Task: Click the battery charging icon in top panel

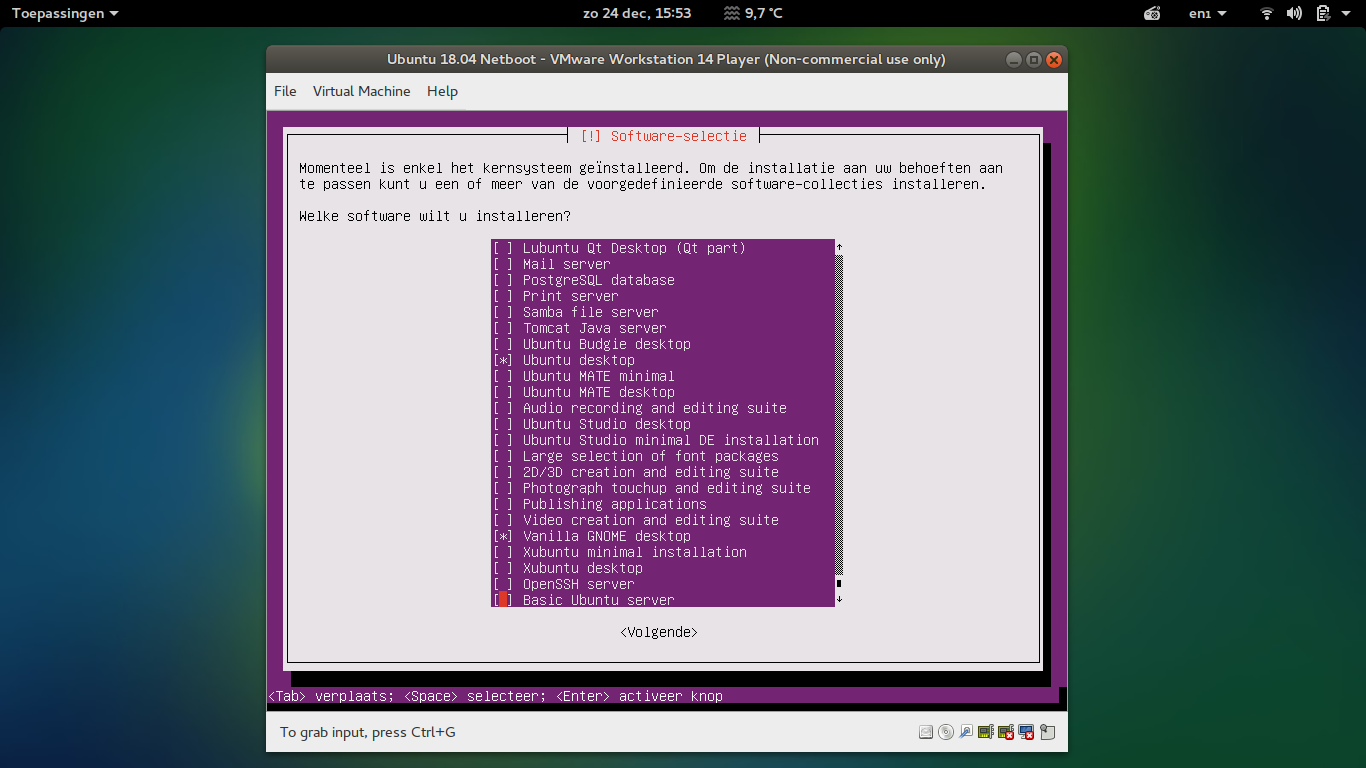Action: [x=1322, y=13]
